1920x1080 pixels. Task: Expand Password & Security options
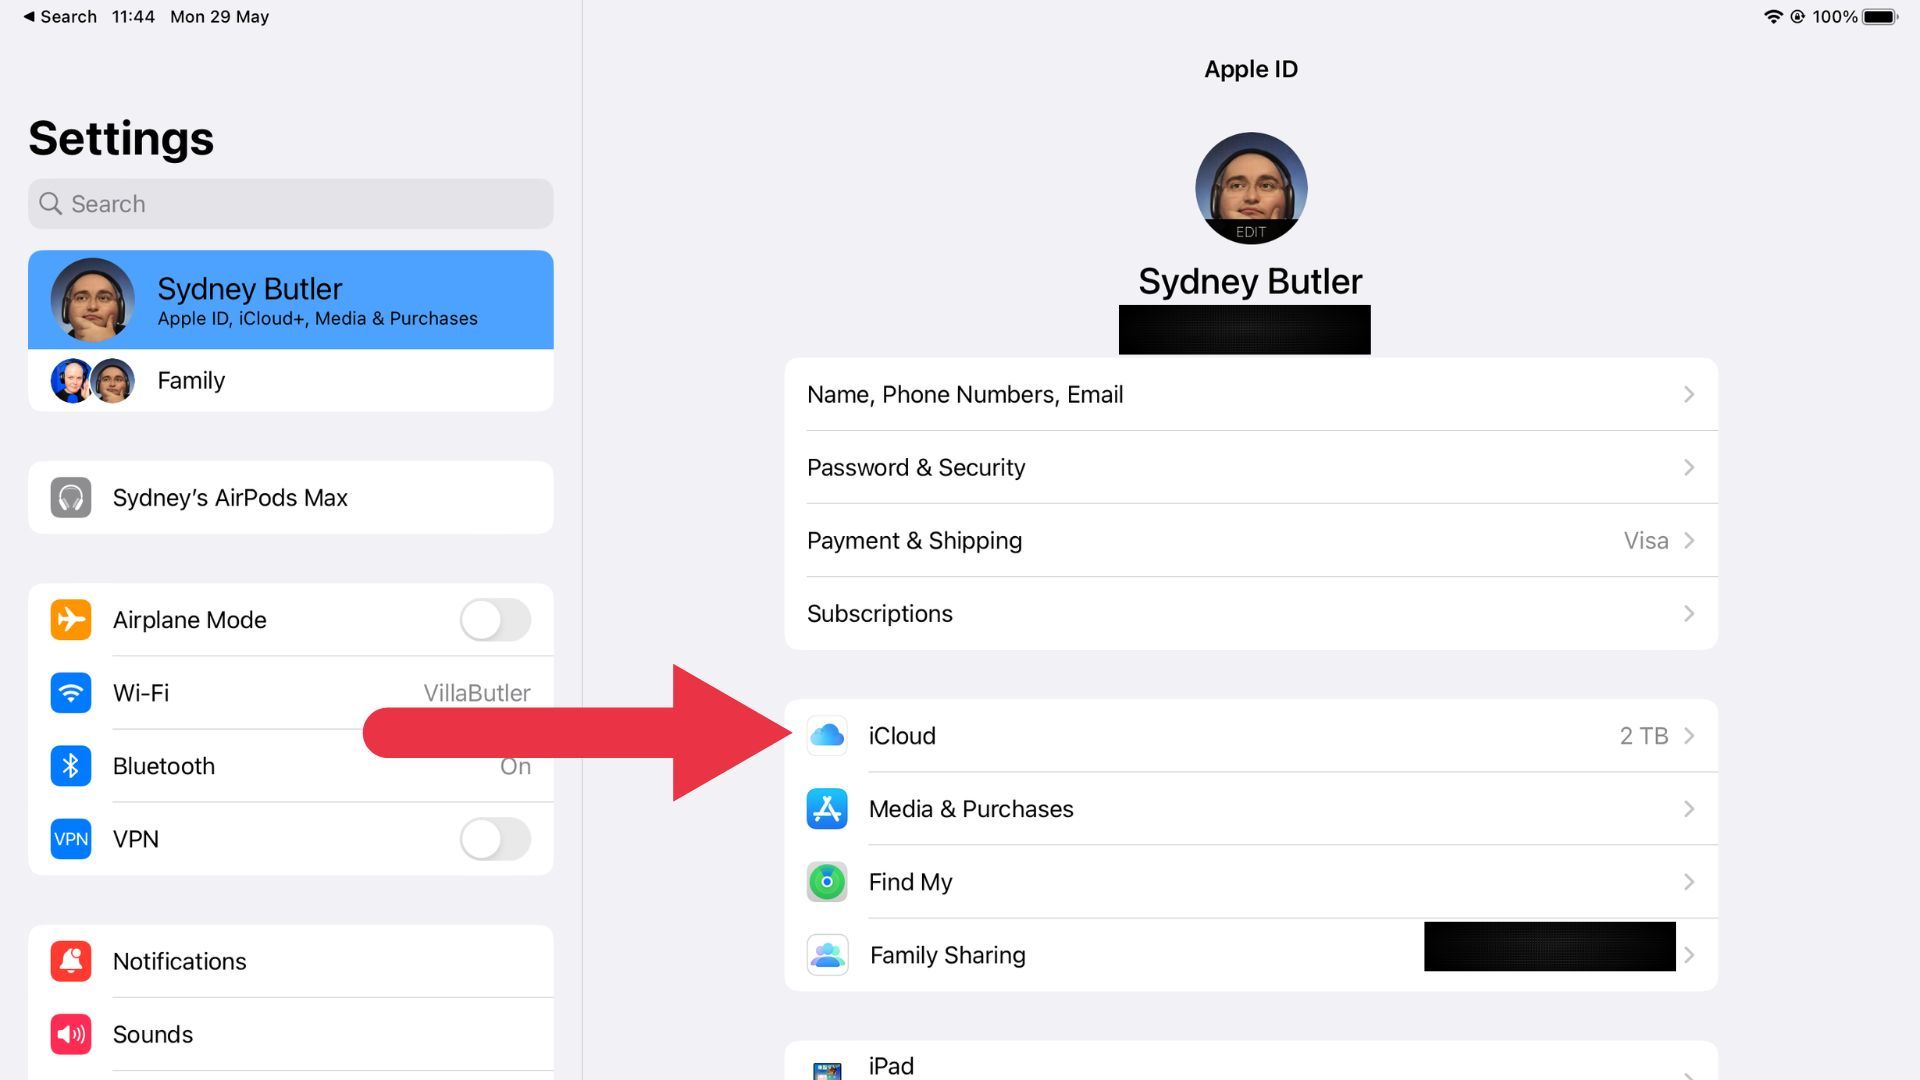(1251, 467)
